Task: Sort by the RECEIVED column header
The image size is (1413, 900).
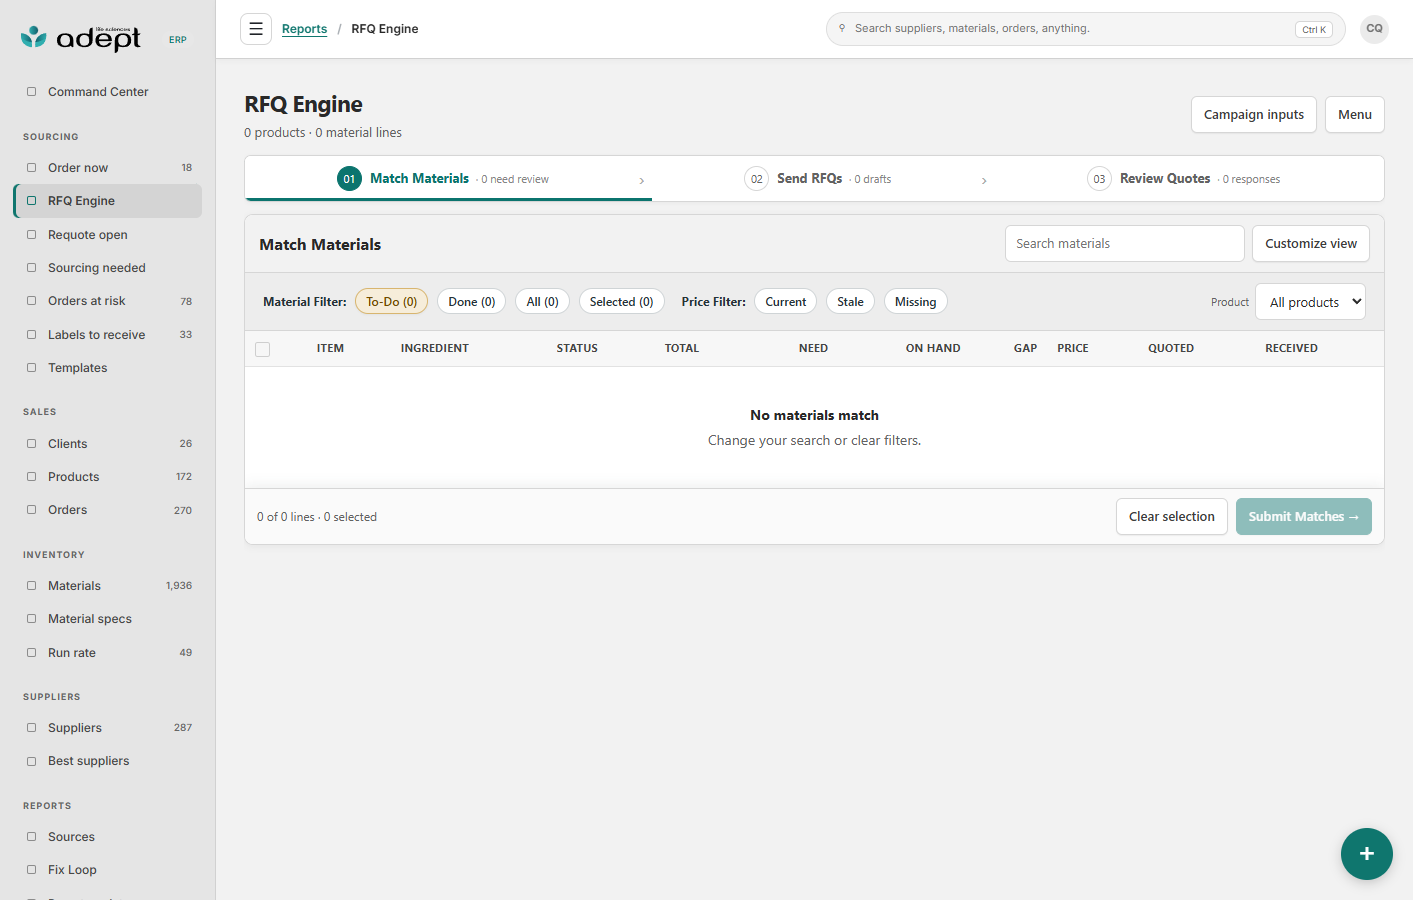Action: (1291, 348)
